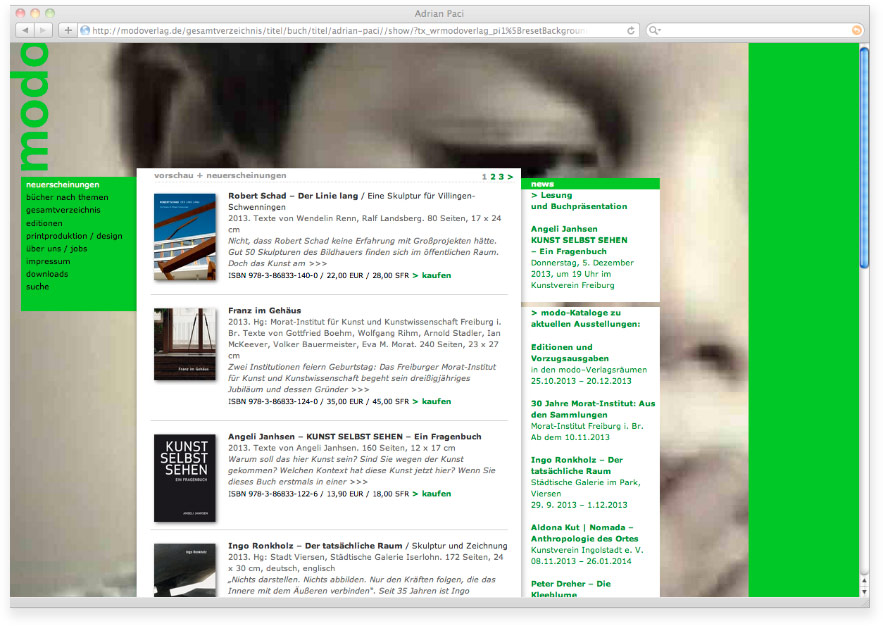883x626 pixels.
Task: Select 'gesamtverzeichnis' in the left menu
Action: [63, 211]
